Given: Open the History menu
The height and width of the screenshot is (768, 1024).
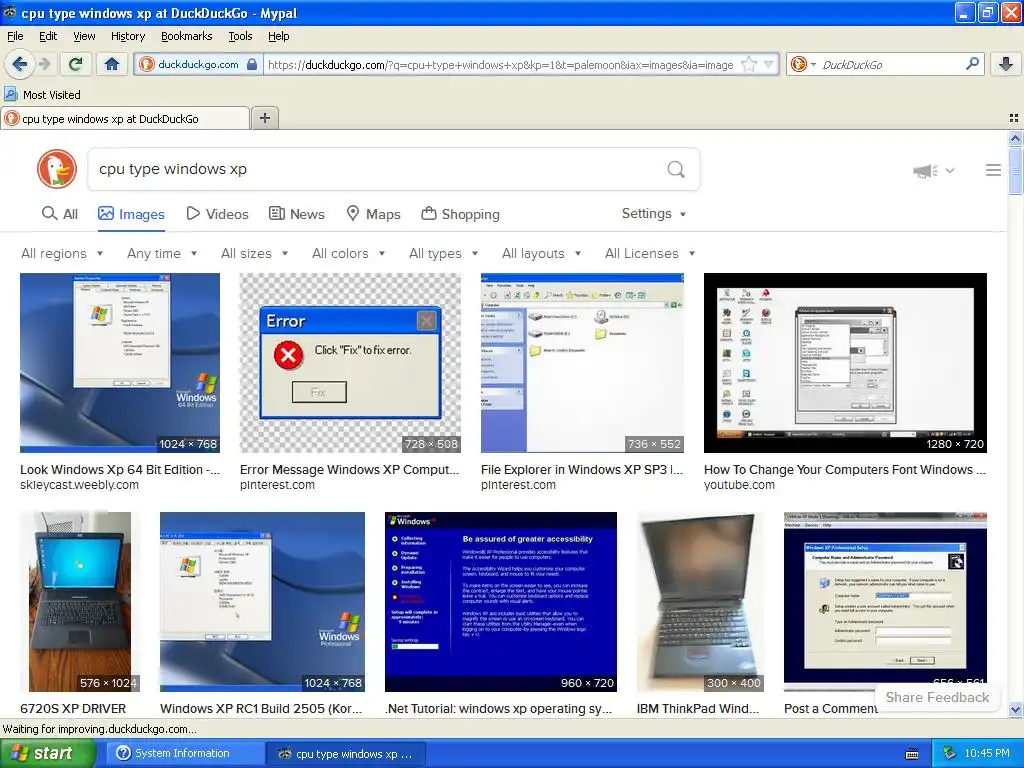Looking at the screenshot, I should pos(127,36).
